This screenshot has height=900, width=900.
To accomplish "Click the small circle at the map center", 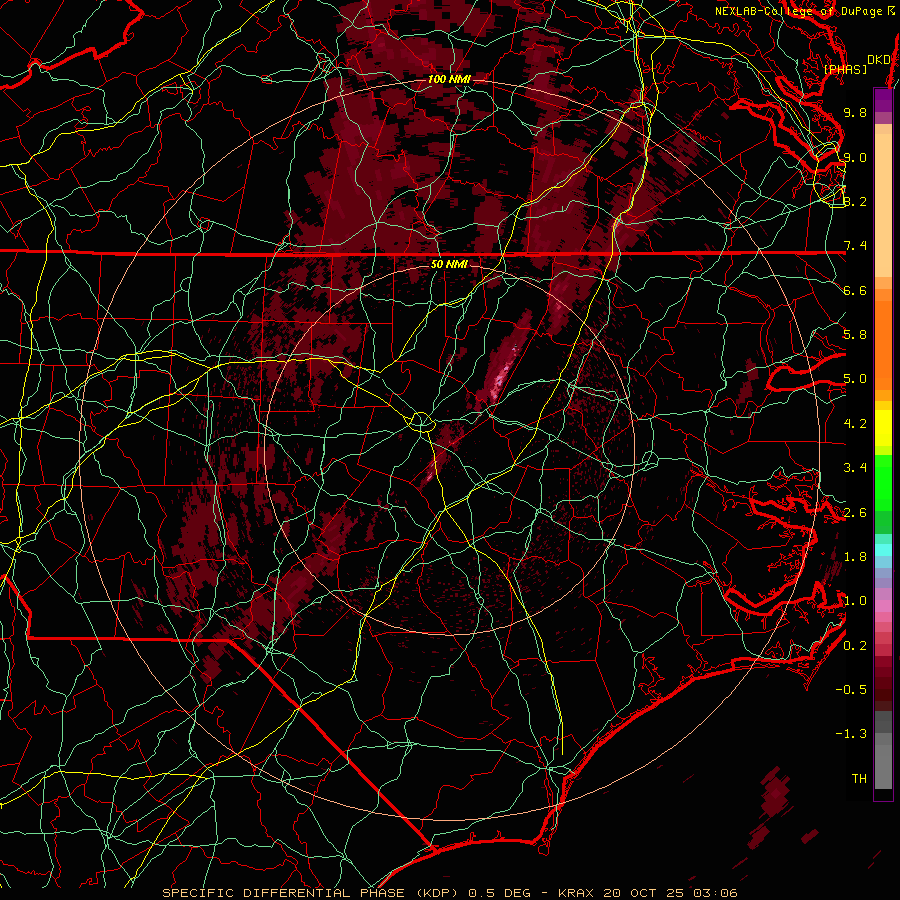I will (x=421, y=421).
